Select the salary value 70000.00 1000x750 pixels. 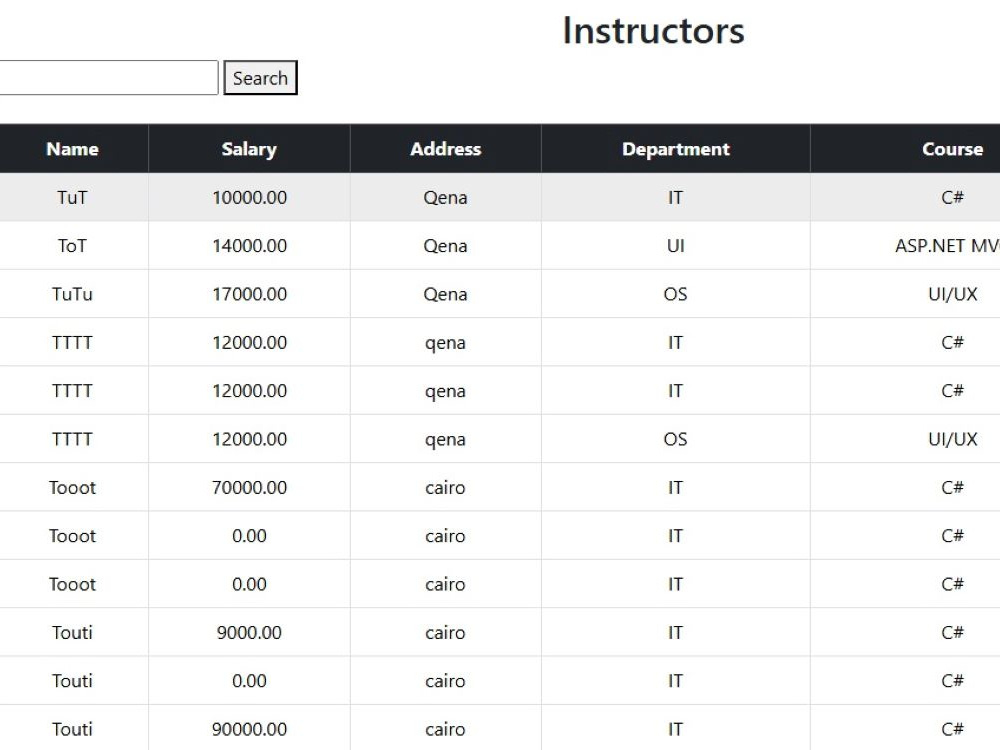pos(249,487)
